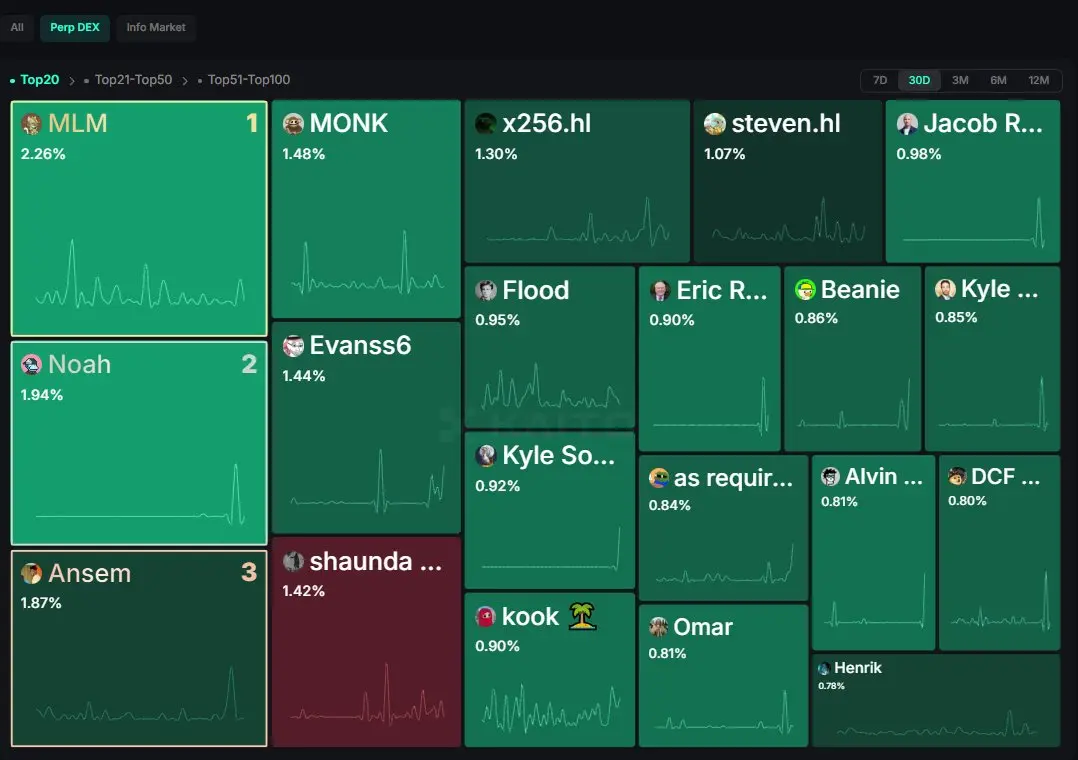Open the Henrik treemap tile
The height and width of the screenshot is (760, 1078).
(x=936, y=699)
